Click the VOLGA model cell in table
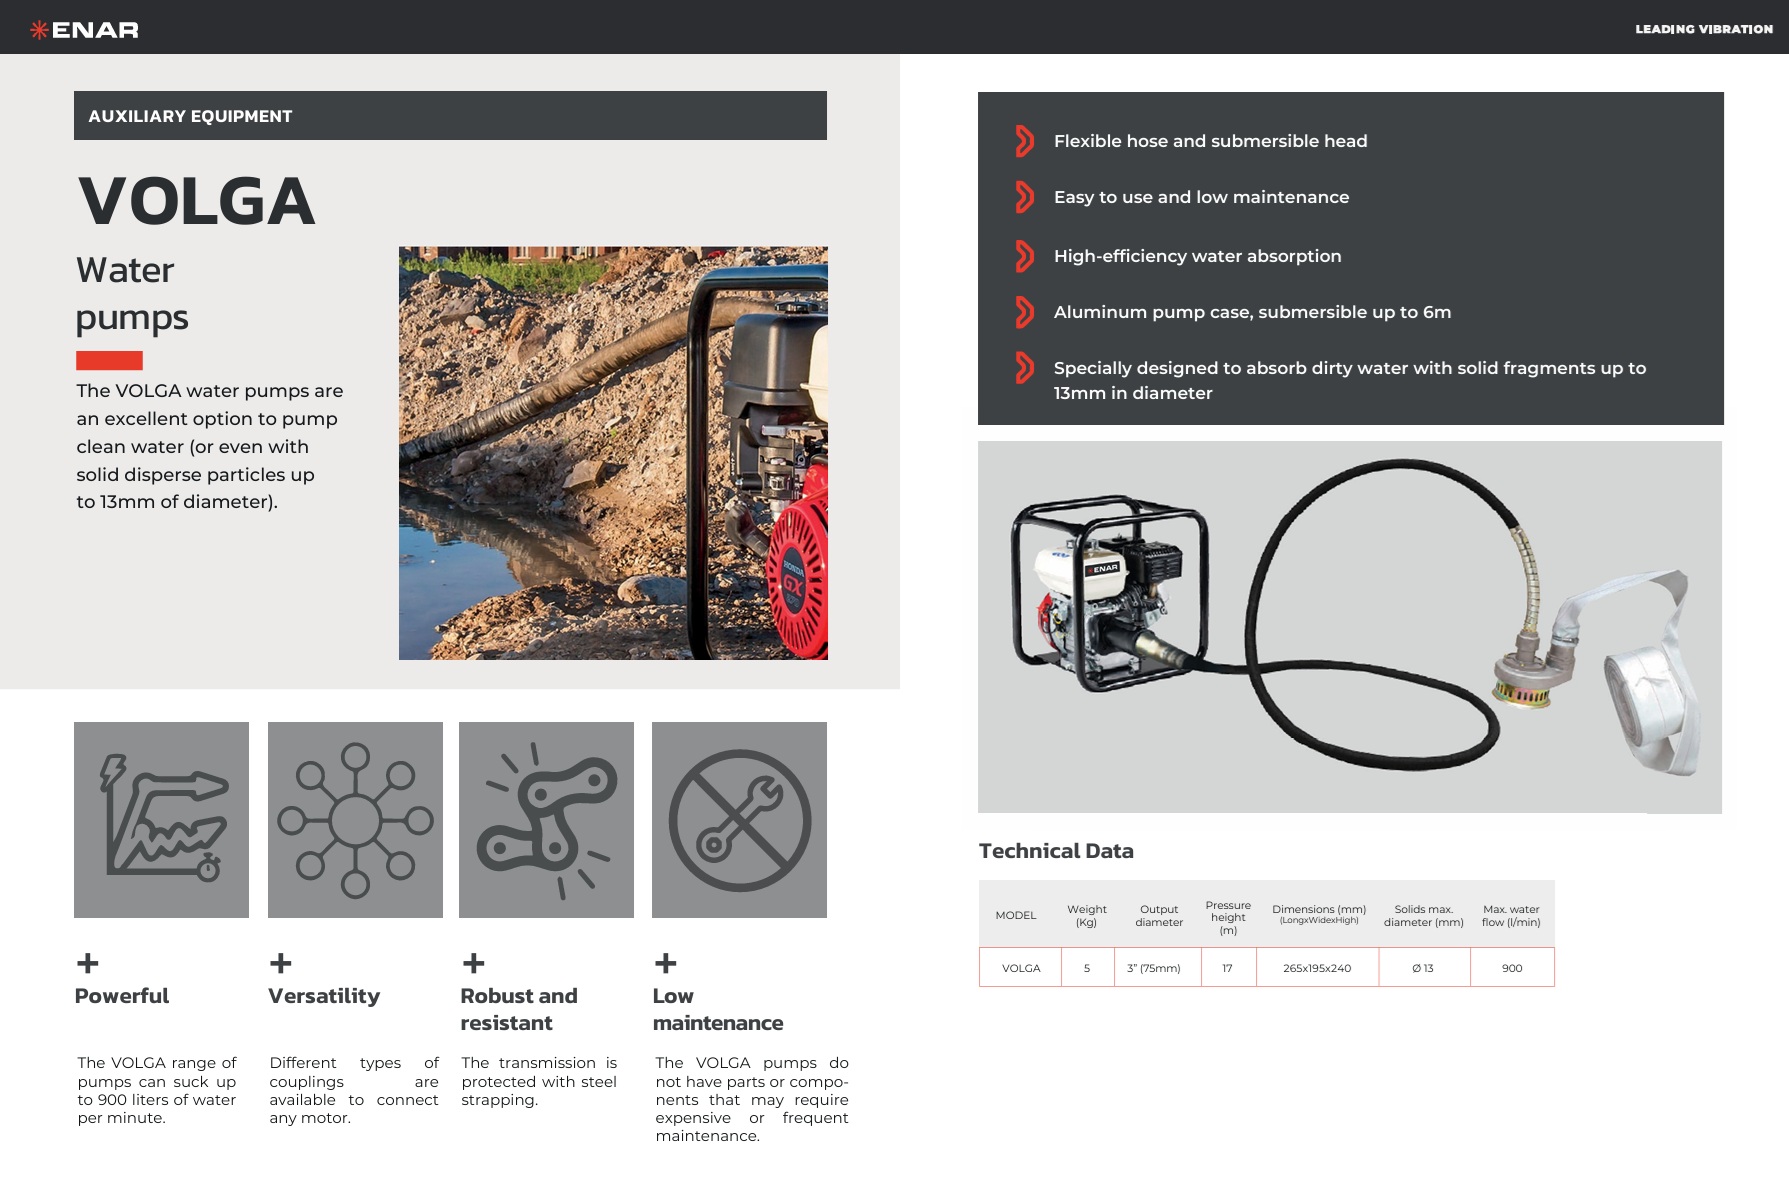This screenshot has width=1789, height=1202. [x=1021, y=968]
